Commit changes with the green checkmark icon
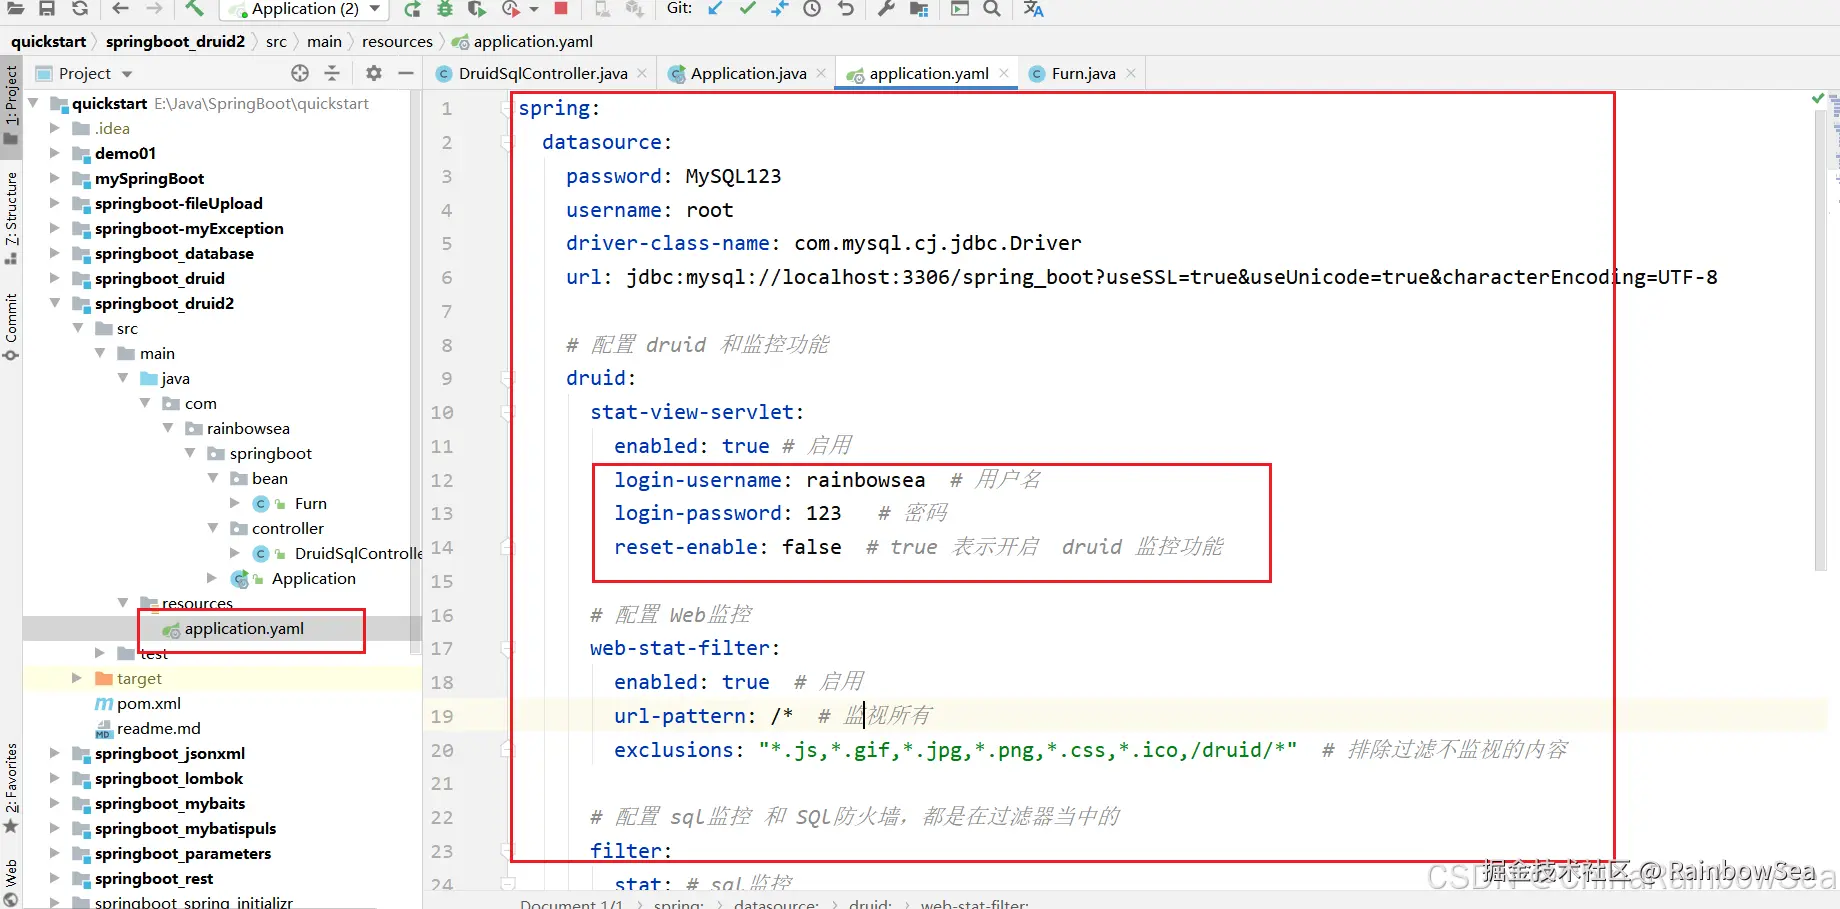Screen dimensions: 1840x909 tap(747, 8)
